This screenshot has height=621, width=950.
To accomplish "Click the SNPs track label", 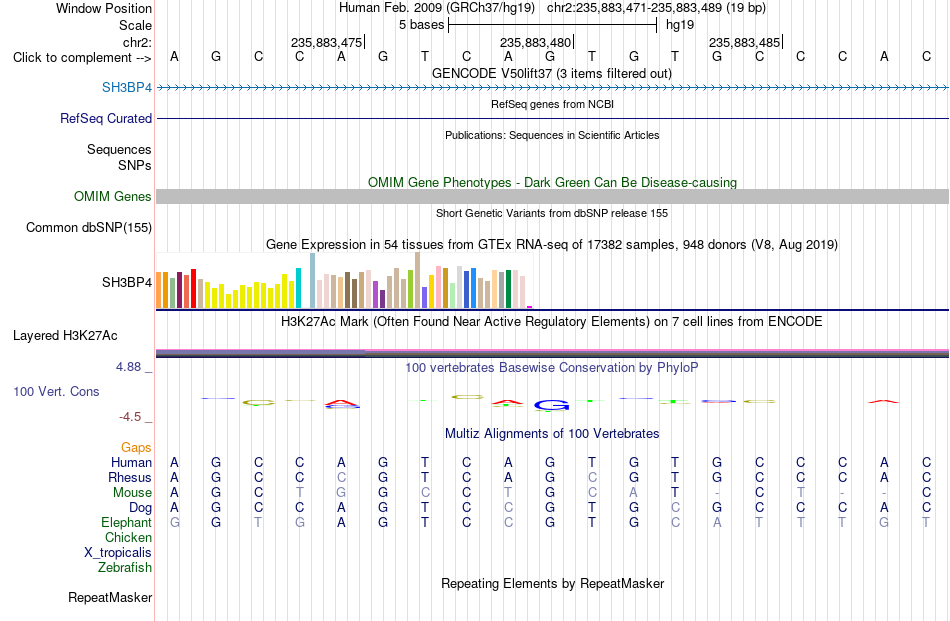I will (135, 165).
